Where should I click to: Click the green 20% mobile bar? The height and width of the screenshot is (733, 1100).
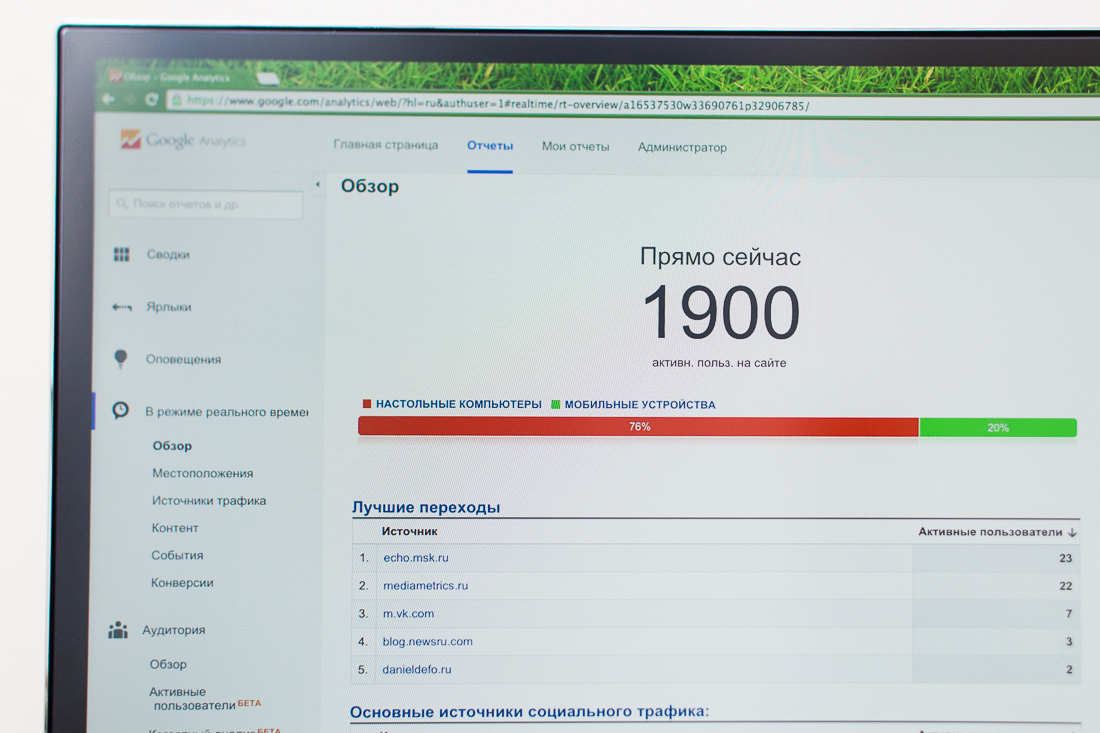point(998,428)
